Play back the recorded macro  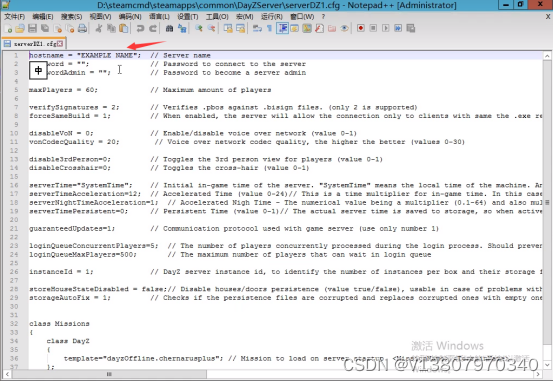[385, 28]
